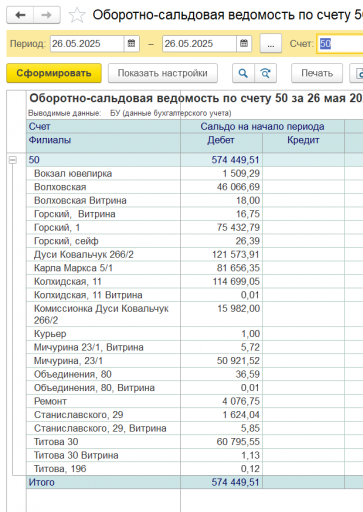The height and width of the screenshot is (512, 363).
Task: Open calendar for period end date
Action: tap(244, 43)
